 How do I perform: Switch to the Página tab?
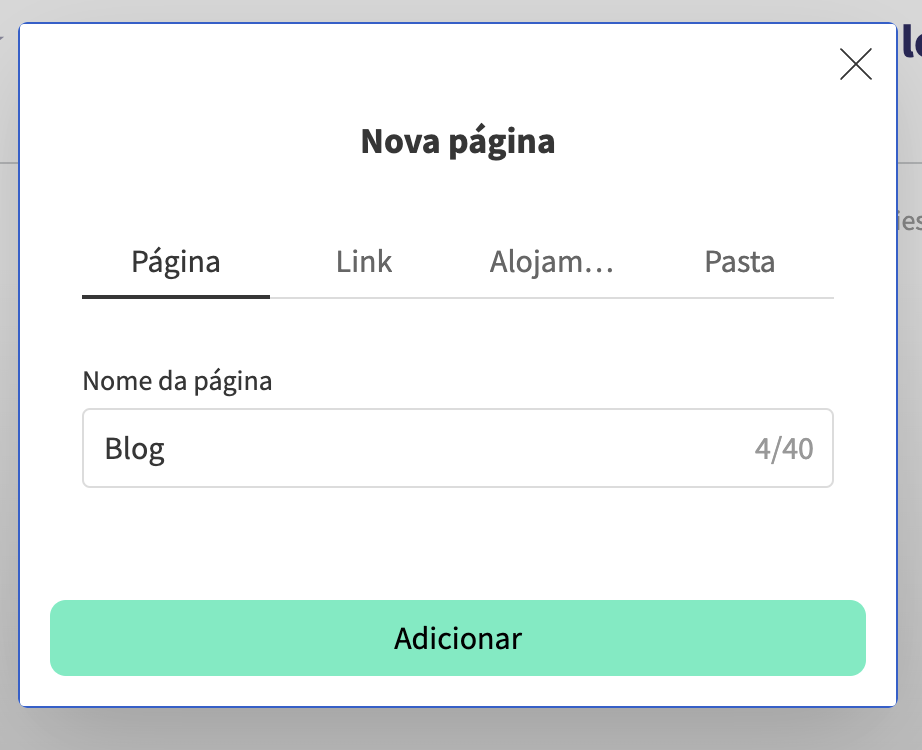click(175, 261)
